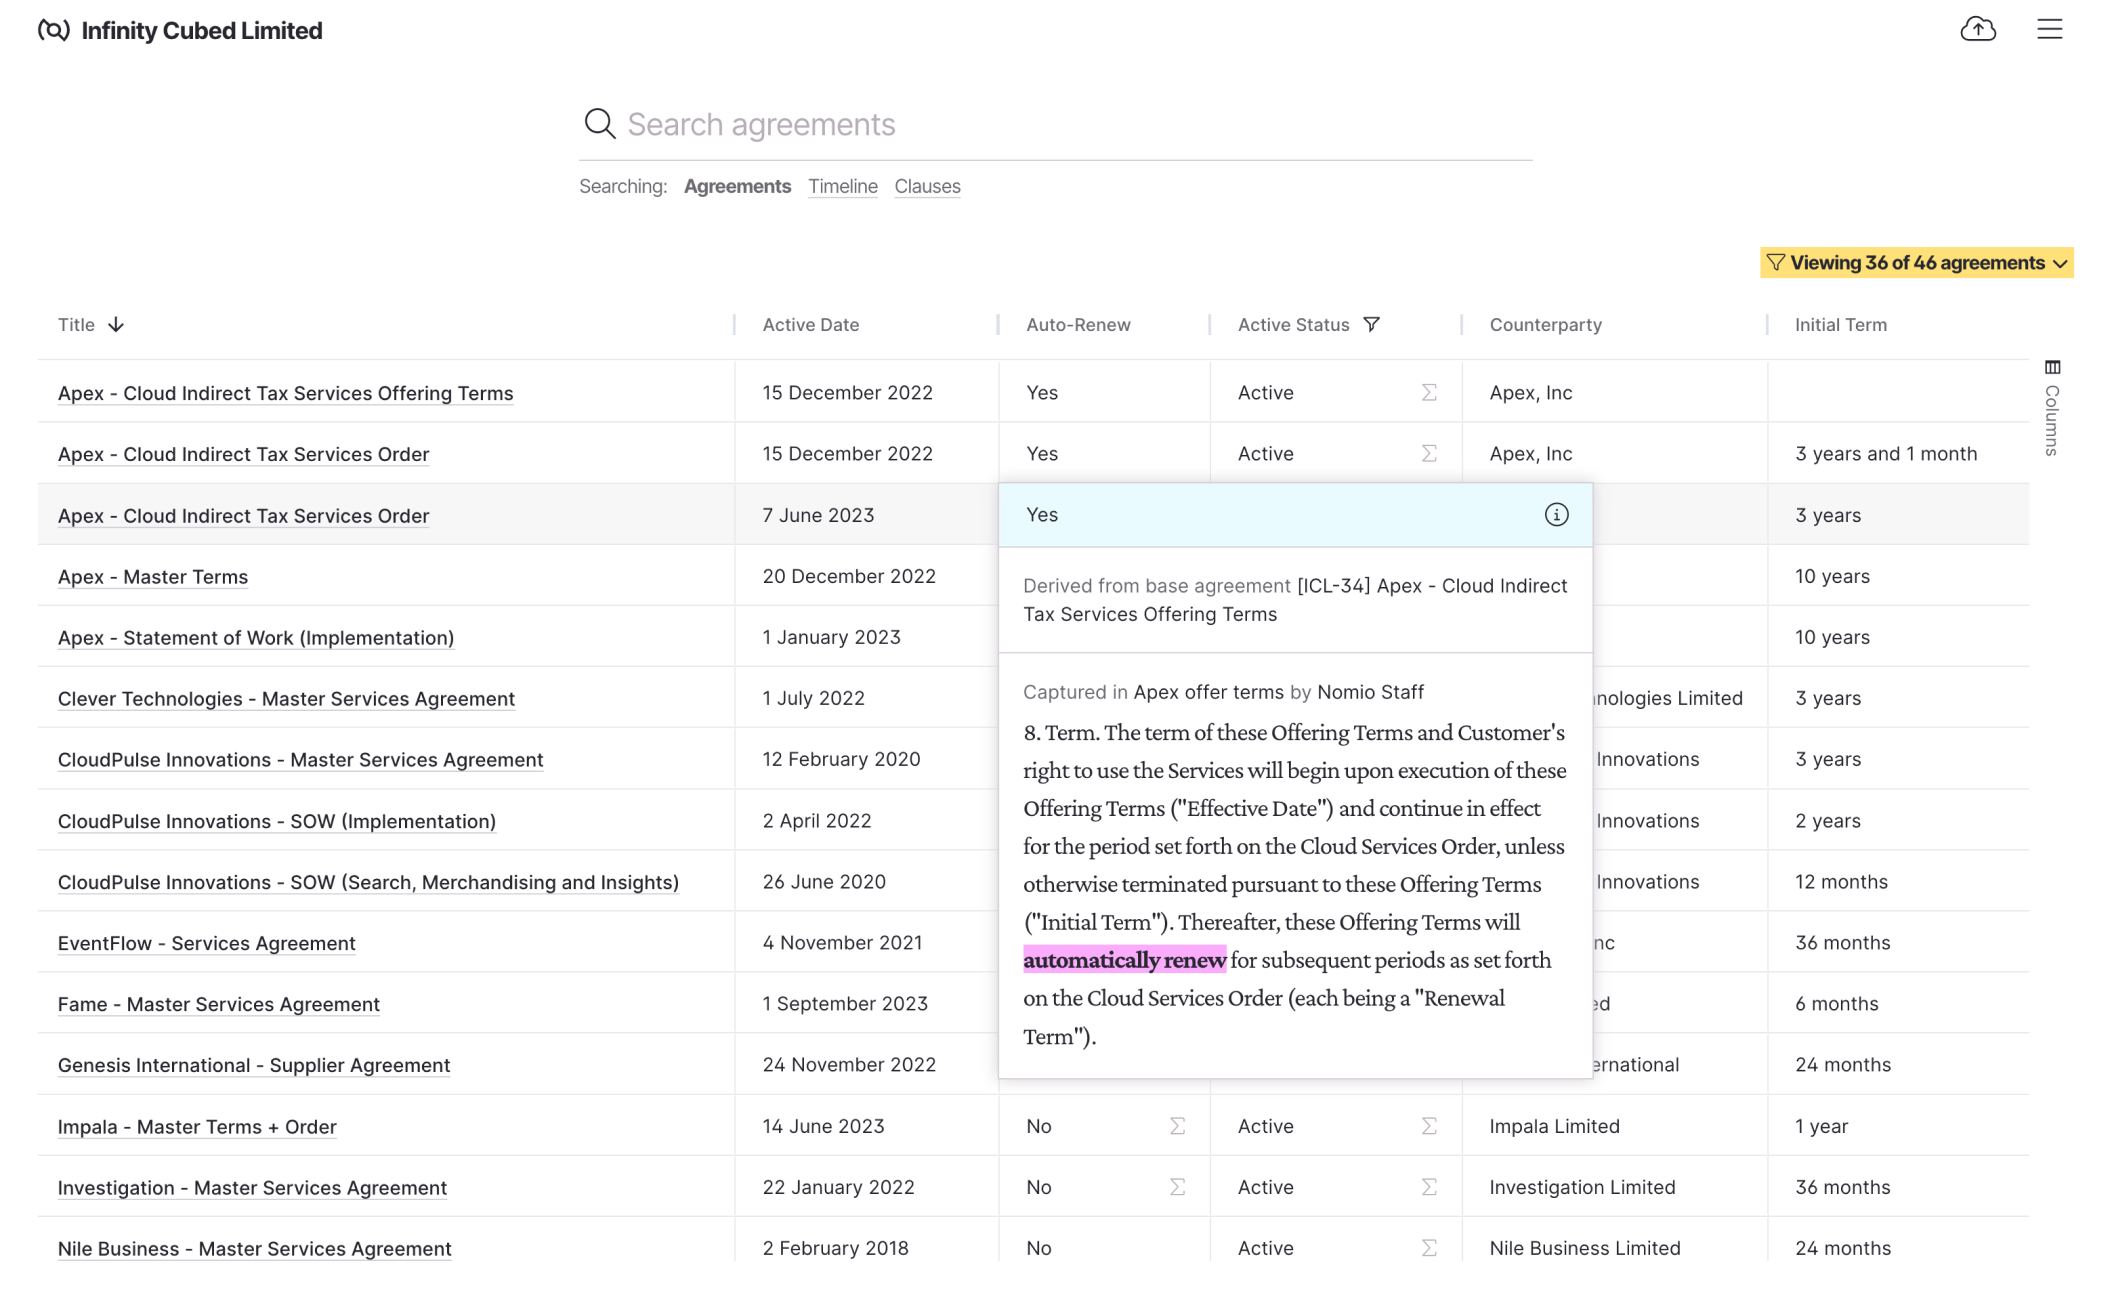Click the cloud upload icon
2112x1296 pixels.
1978,29
